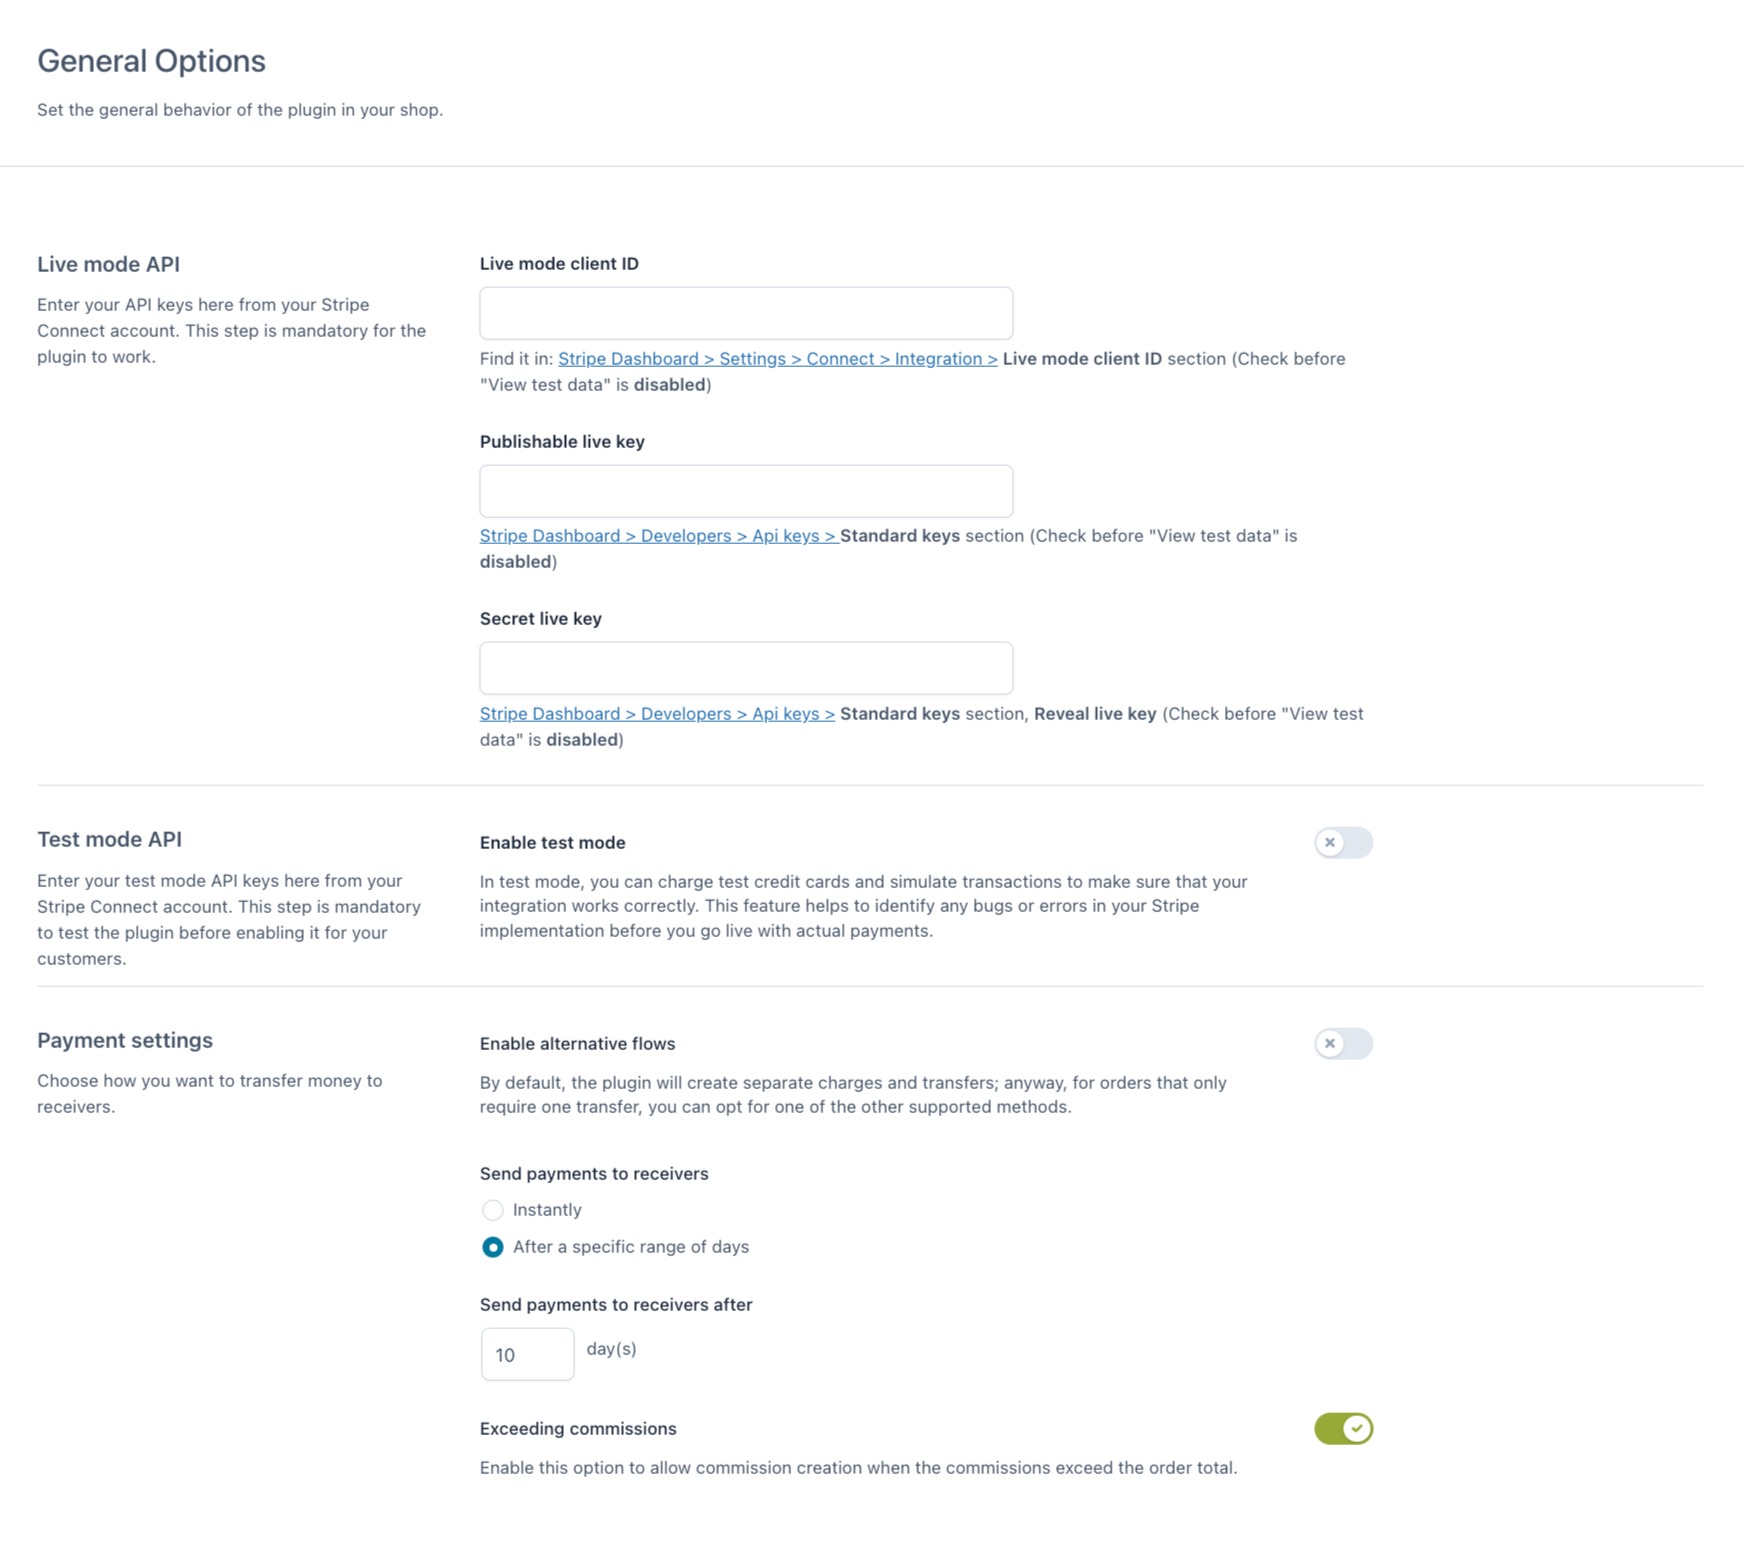Enable the test mode toggle switch

tap(1343, 843)
